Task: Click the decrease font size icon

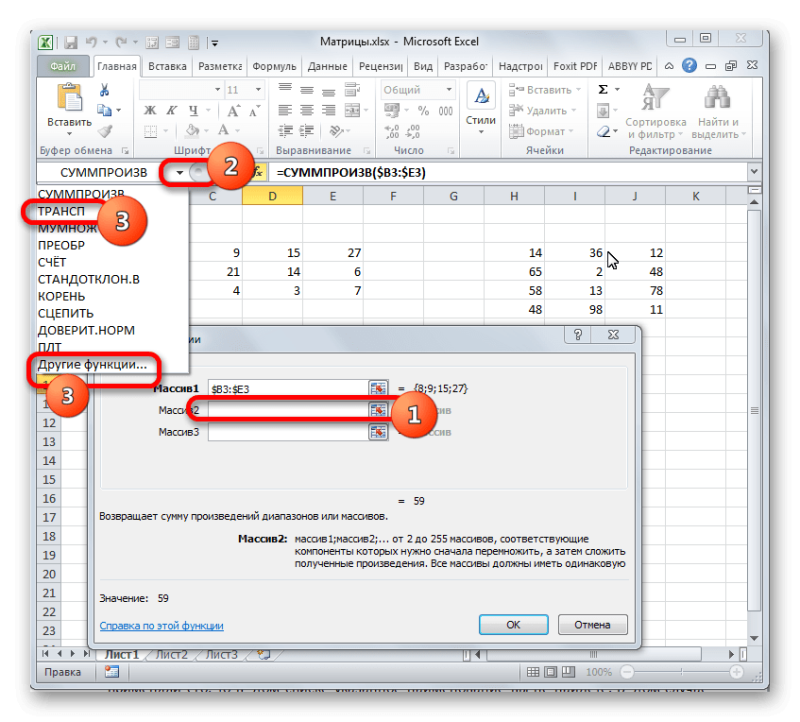Action: pyautogui.click(x=254, y=111)
